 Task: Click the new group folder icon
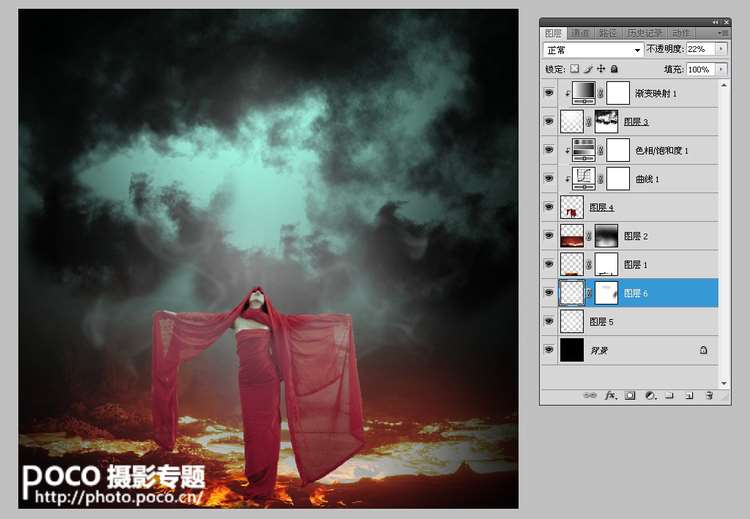pos(670,396)
